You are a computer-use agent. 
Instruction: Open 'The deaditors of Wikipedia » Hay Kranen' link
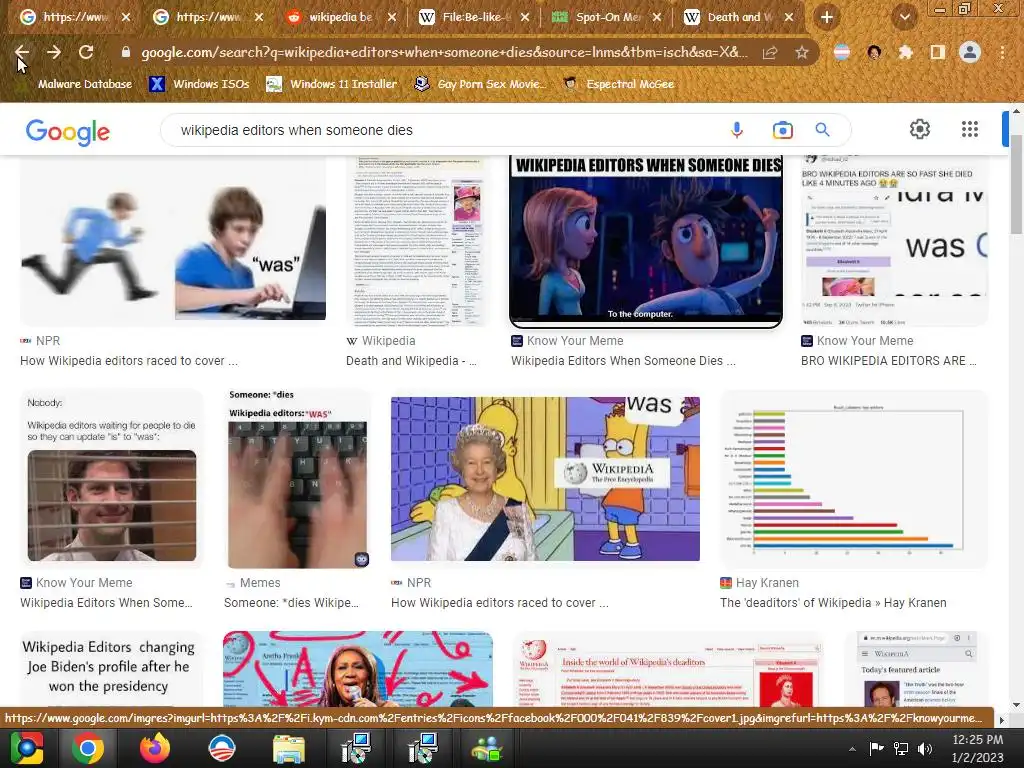pyautogui.click(x=833, y=602)
